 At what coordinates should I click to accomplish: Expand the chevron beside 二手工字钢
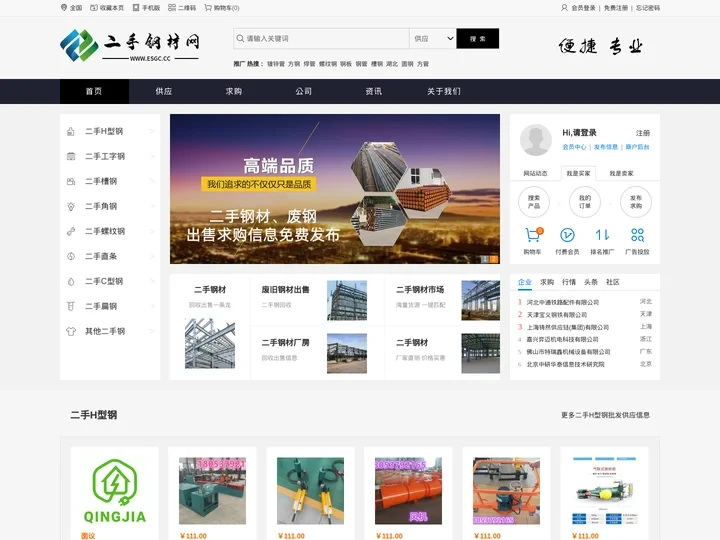[152, 156]
